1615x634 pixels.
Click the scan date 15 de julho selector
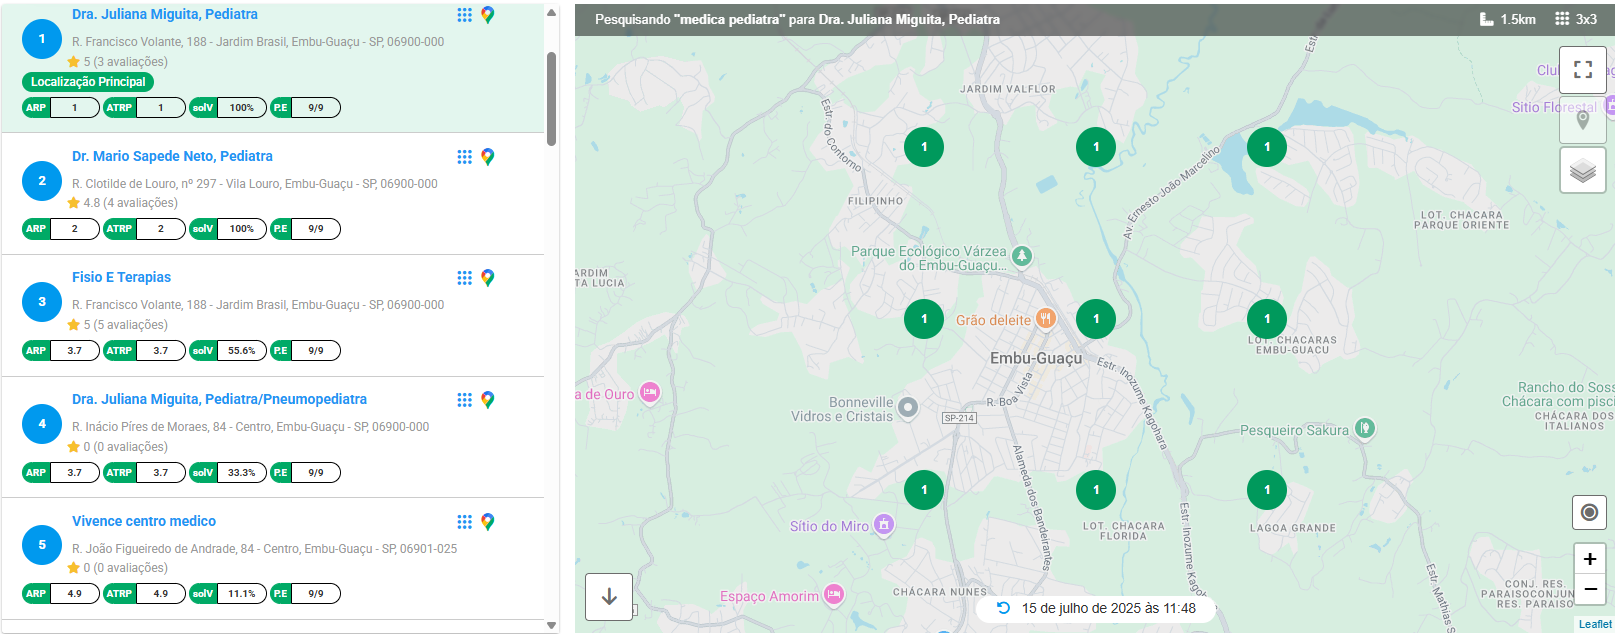[1096, 608]
